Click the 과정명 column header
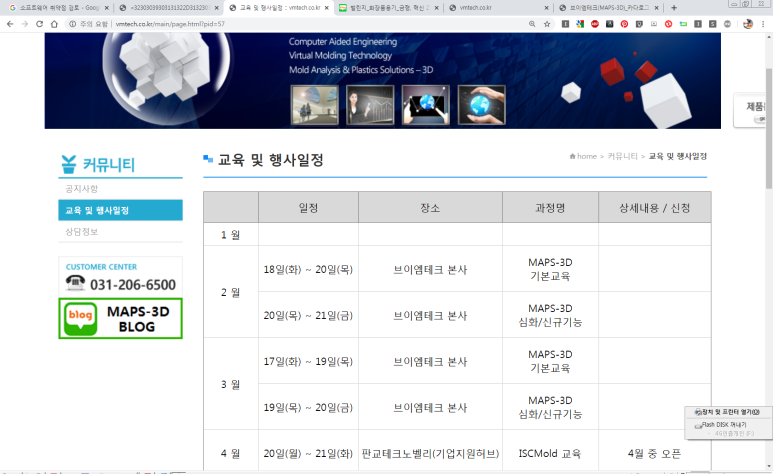 [x=550, y=208]
